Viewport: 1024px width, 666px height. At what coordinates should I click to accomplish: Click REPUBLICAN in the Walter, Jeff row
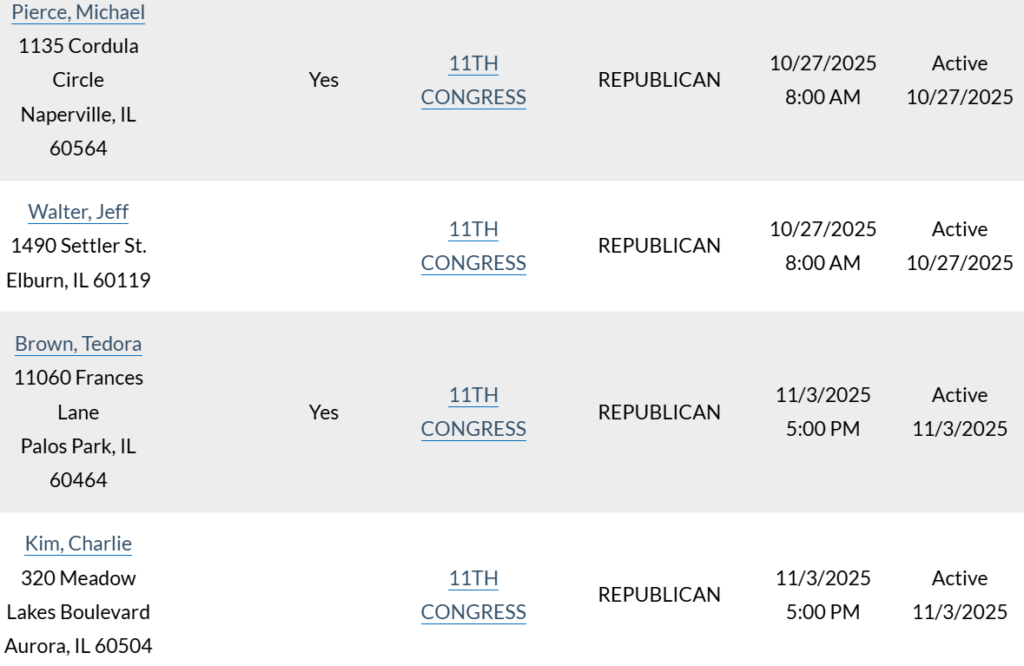[x=659, y=245]
